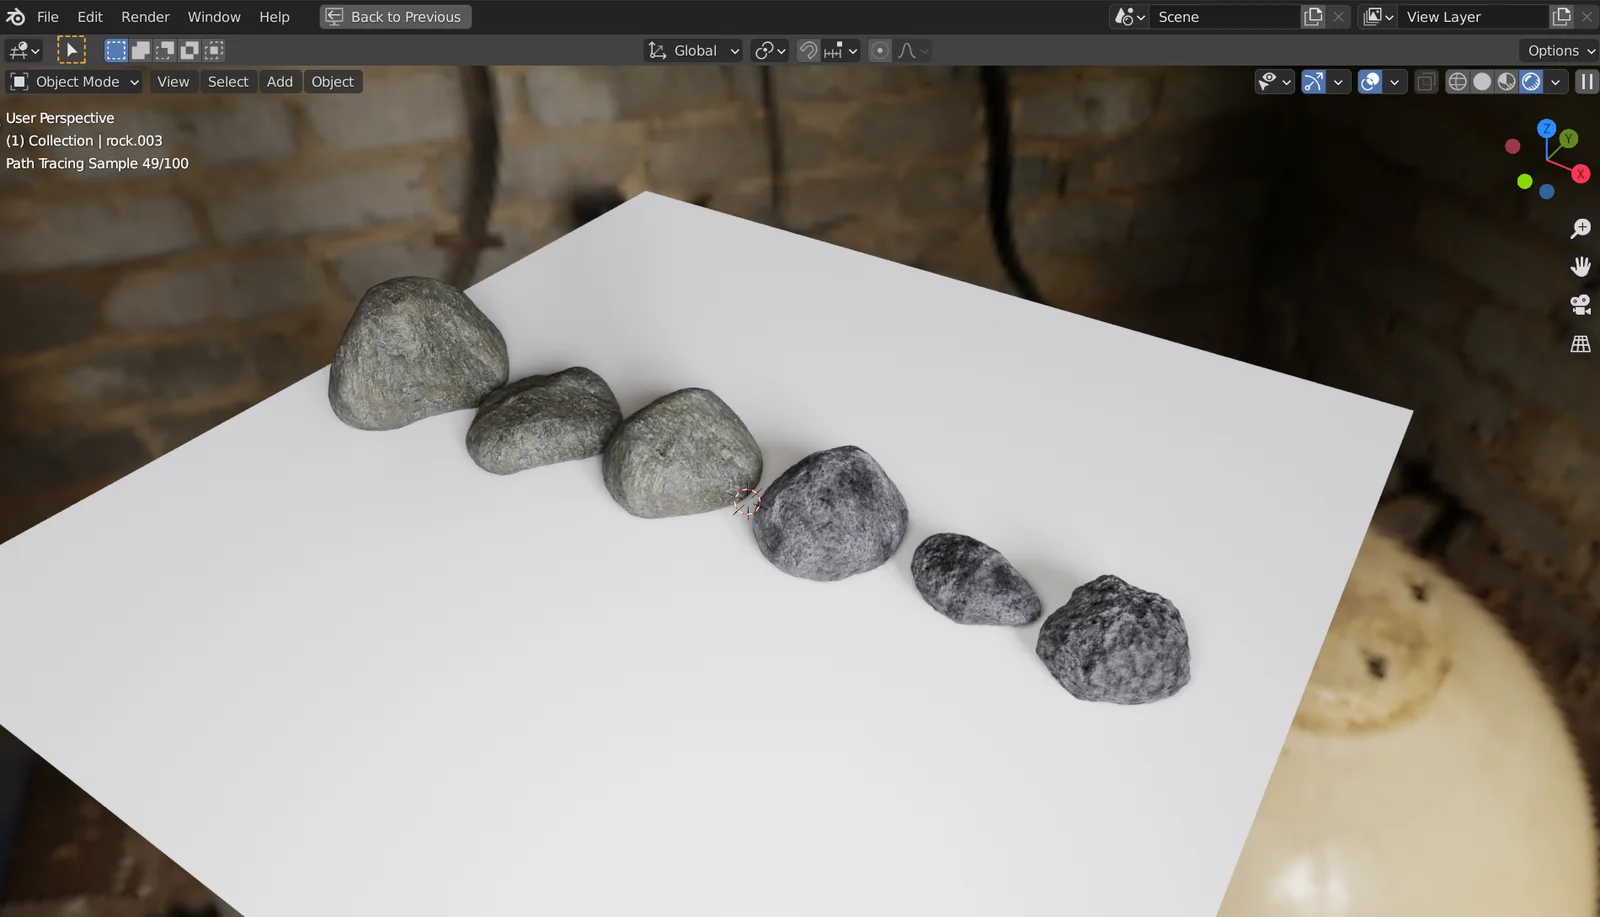The image size is (1600, 917).
Task: Open the Add menu
Action: click(280, 82)
